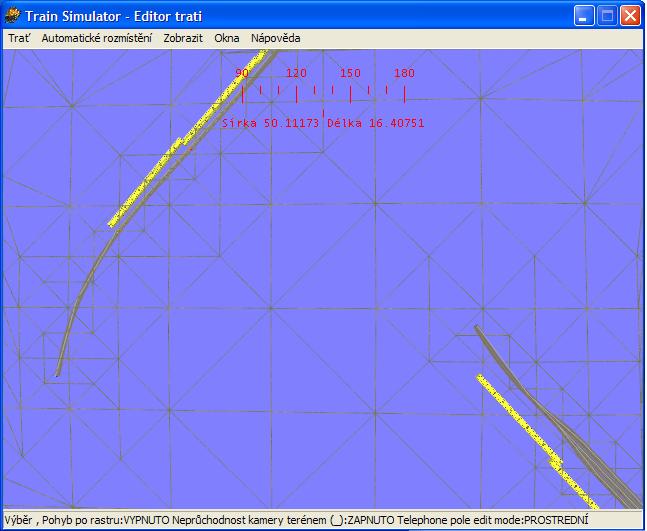This screenshot has height=531, width=647.
Task: Click 'Telephone pole edit mode:PROSTŘEDNÍ' status text
Action: pos(493,520)
